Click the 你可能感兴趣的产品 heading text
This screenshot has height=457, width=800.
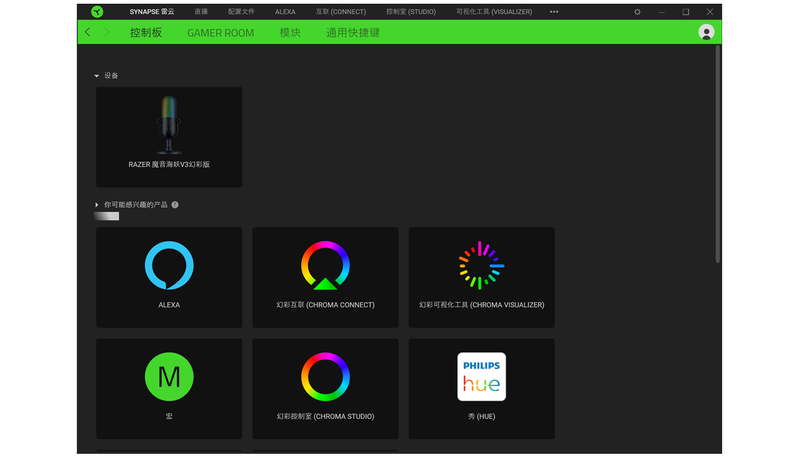[136, 205]
